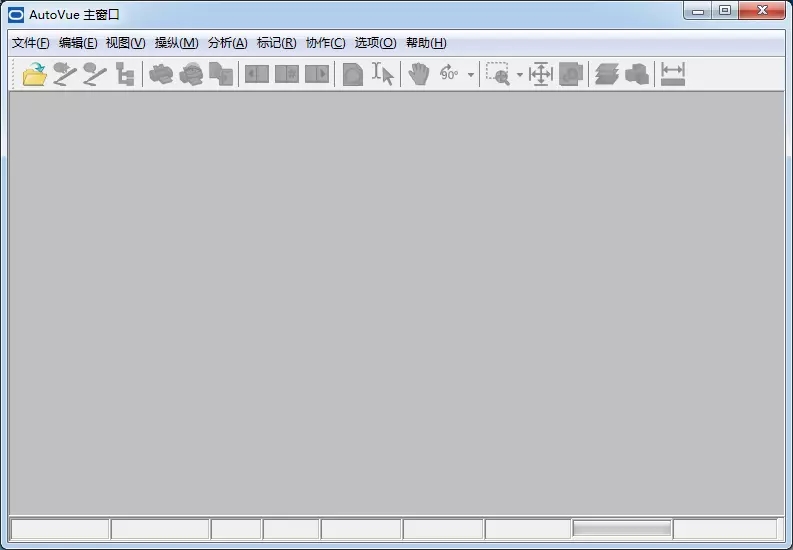Select the Zoom Area magnifier tool

498,74
